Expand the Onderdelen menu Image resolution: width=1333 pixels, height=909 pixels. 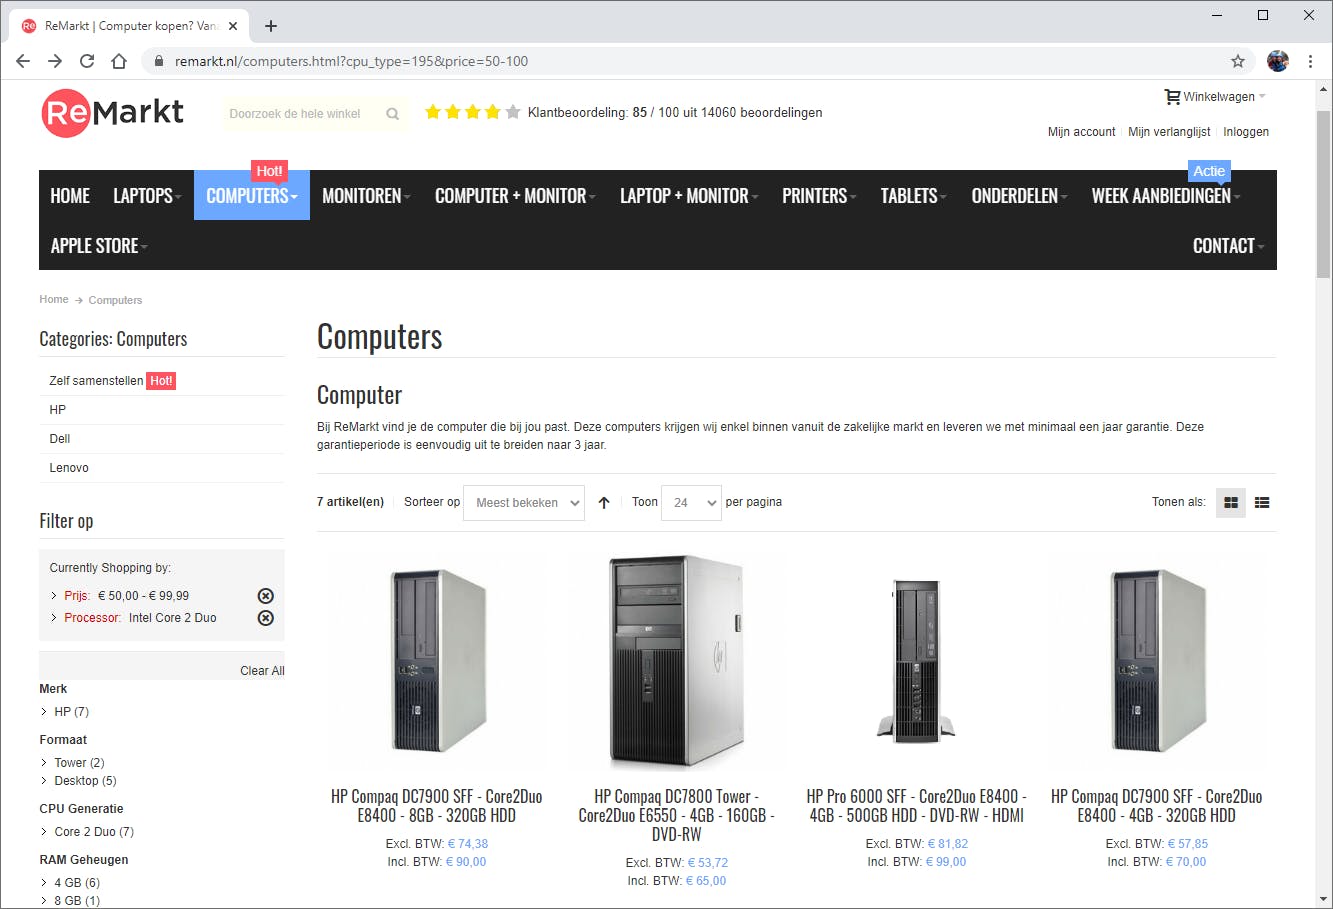pos(1019,196)
